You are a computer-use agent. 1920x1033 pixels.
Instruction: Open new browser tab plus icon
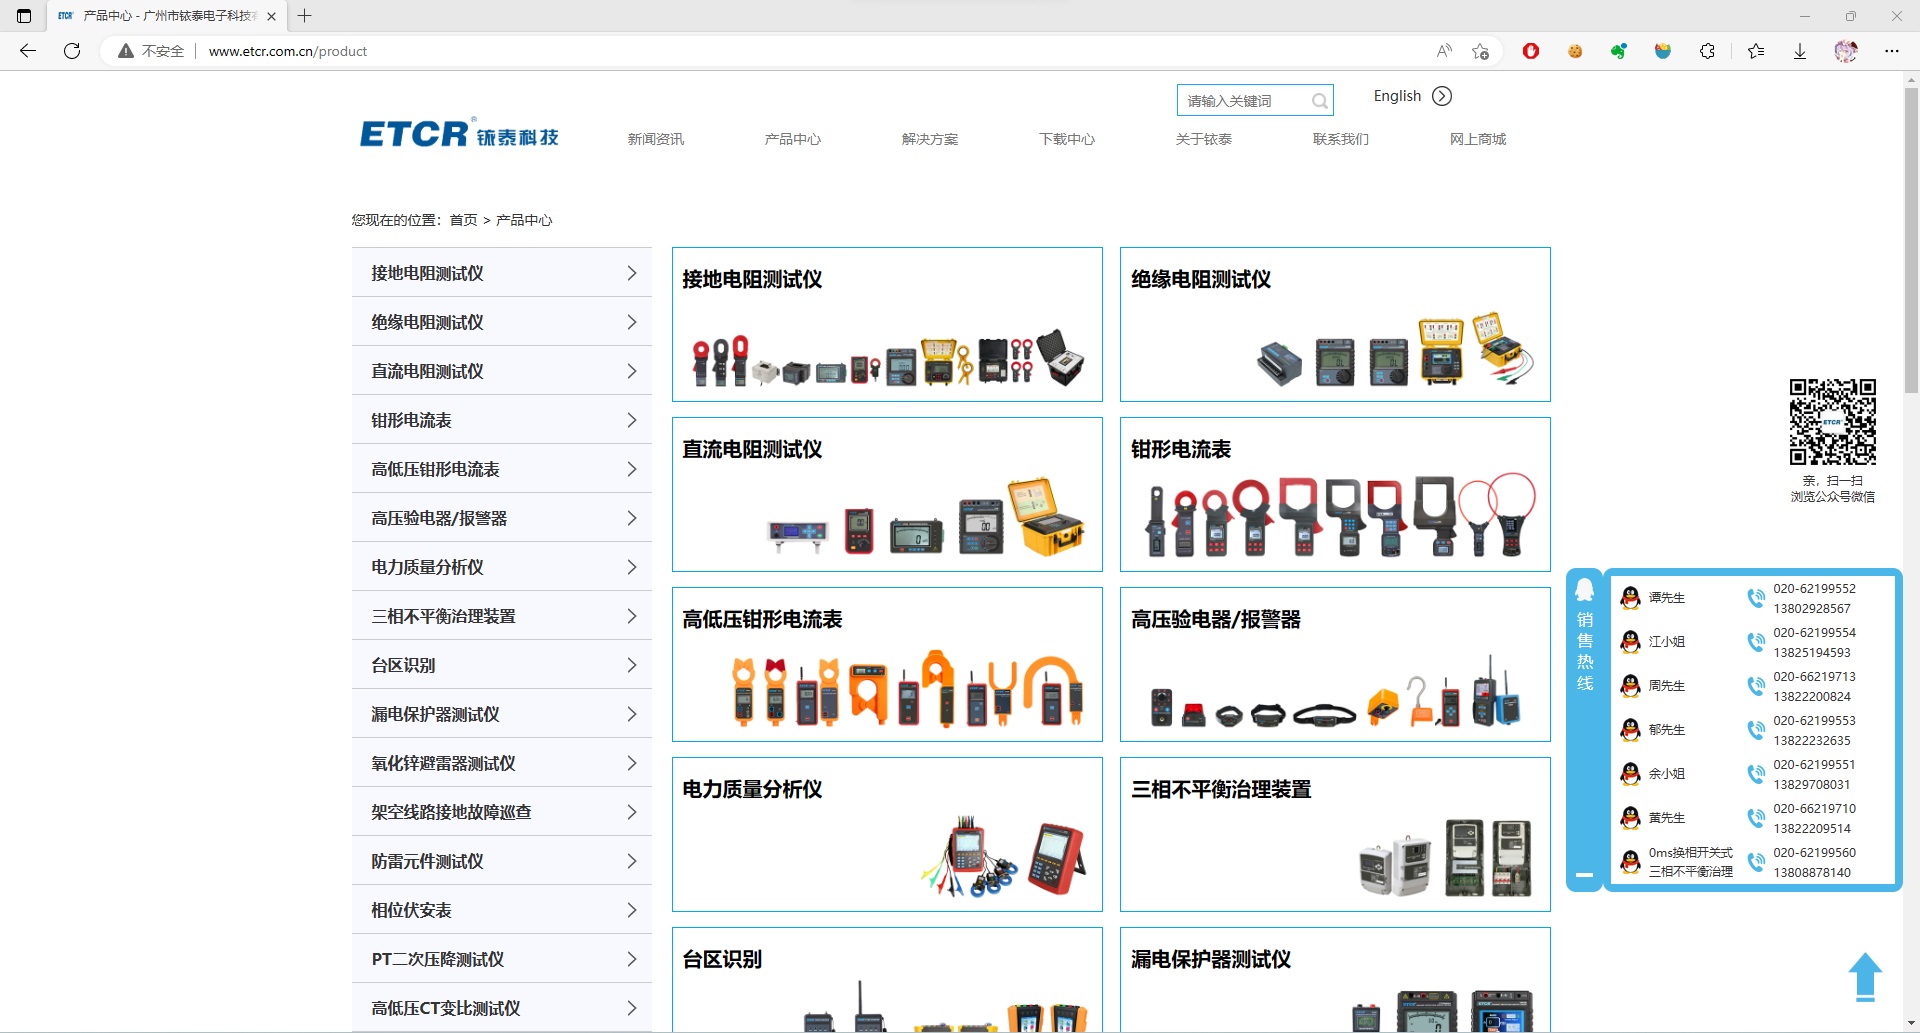(305, 16)
